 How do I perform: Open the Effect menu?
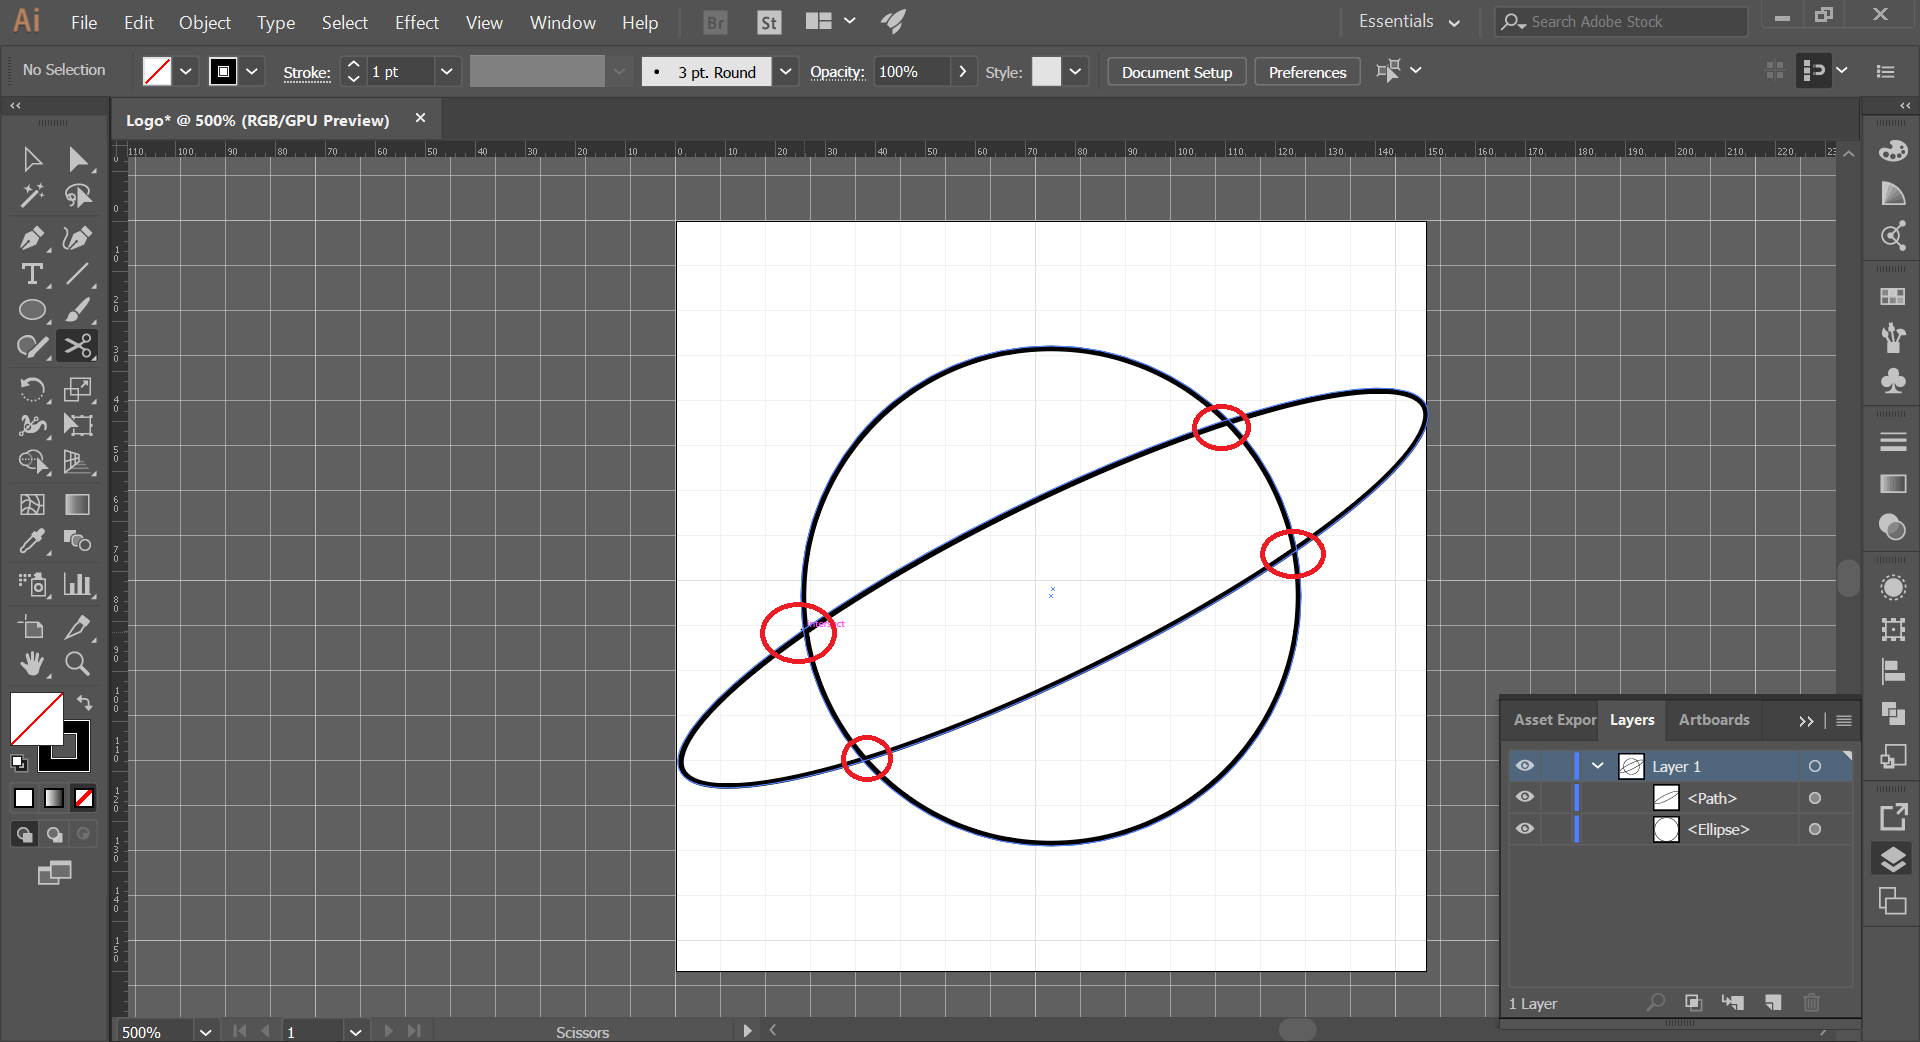416,22
